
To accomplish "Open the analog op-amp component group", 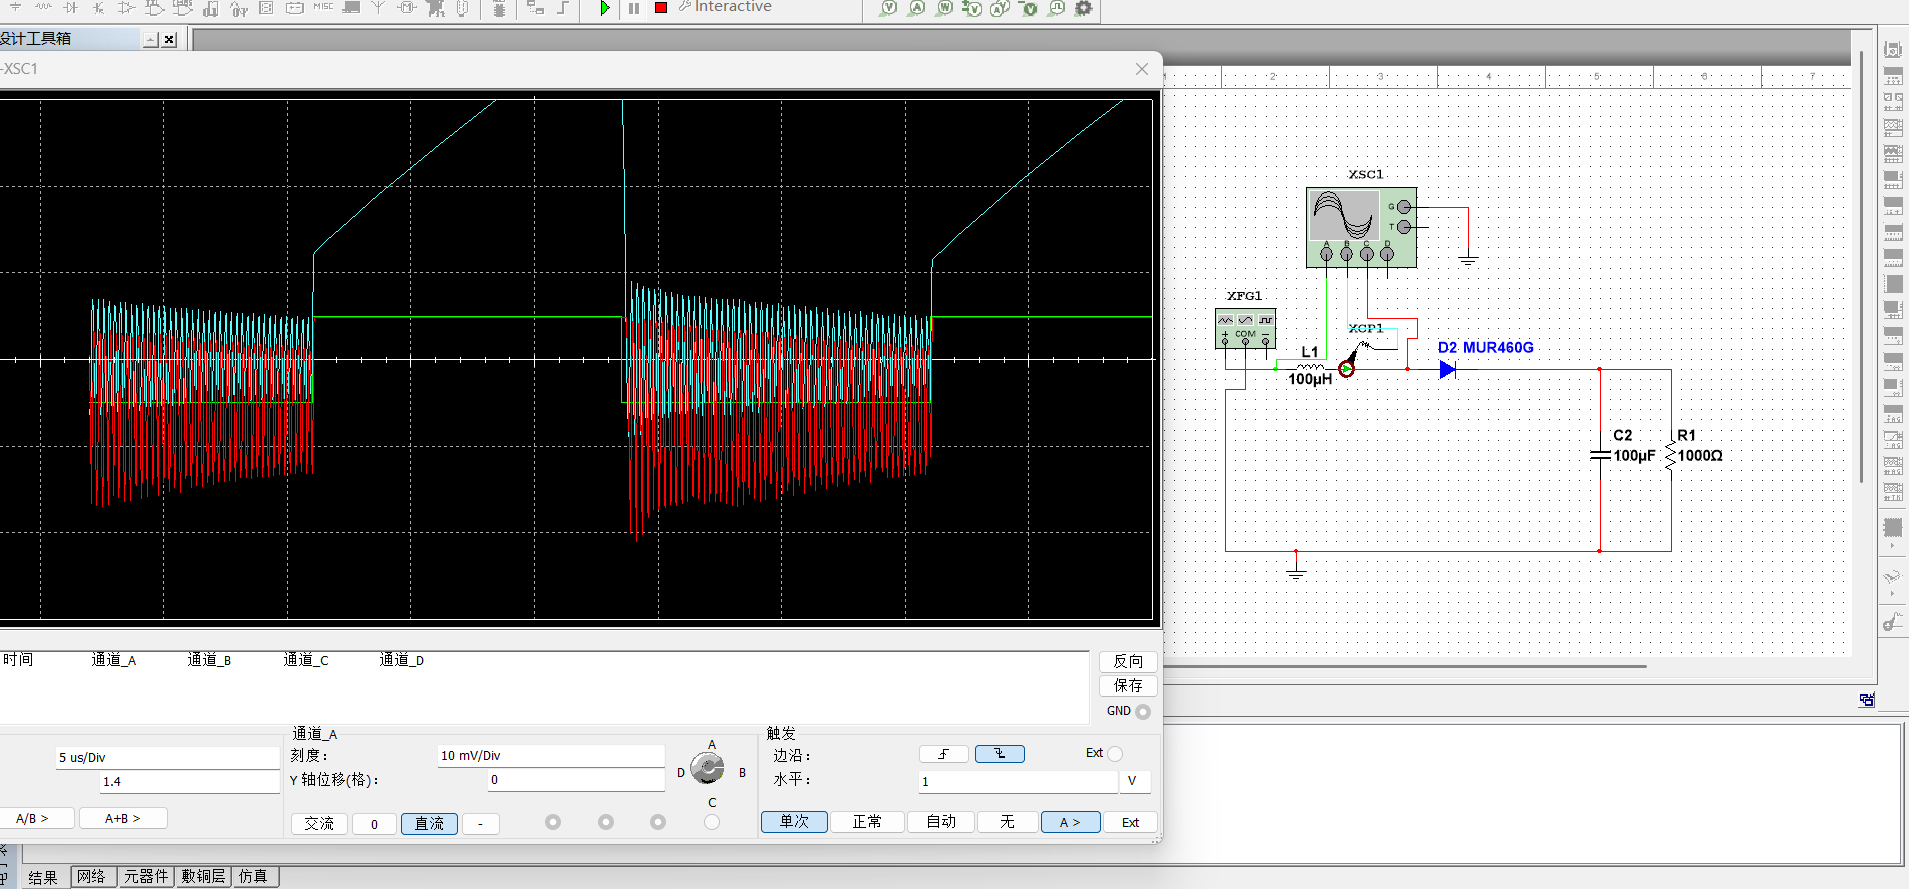I will click(x=126, y=7).
